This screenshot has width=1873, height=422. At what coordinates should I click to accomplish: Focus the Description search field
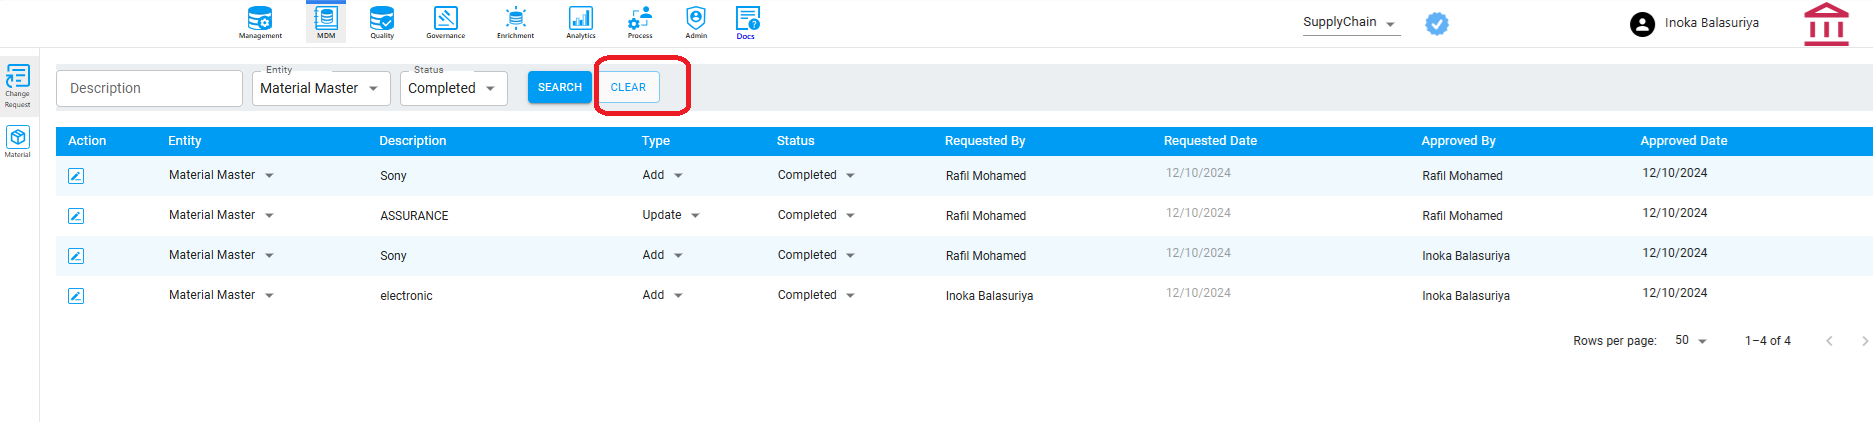point(149,88)
